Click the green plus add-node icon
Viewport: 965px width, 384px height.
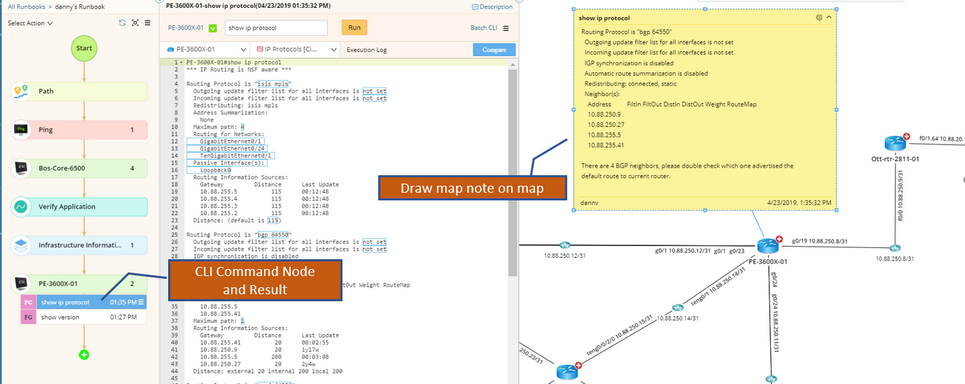(84, 354)
